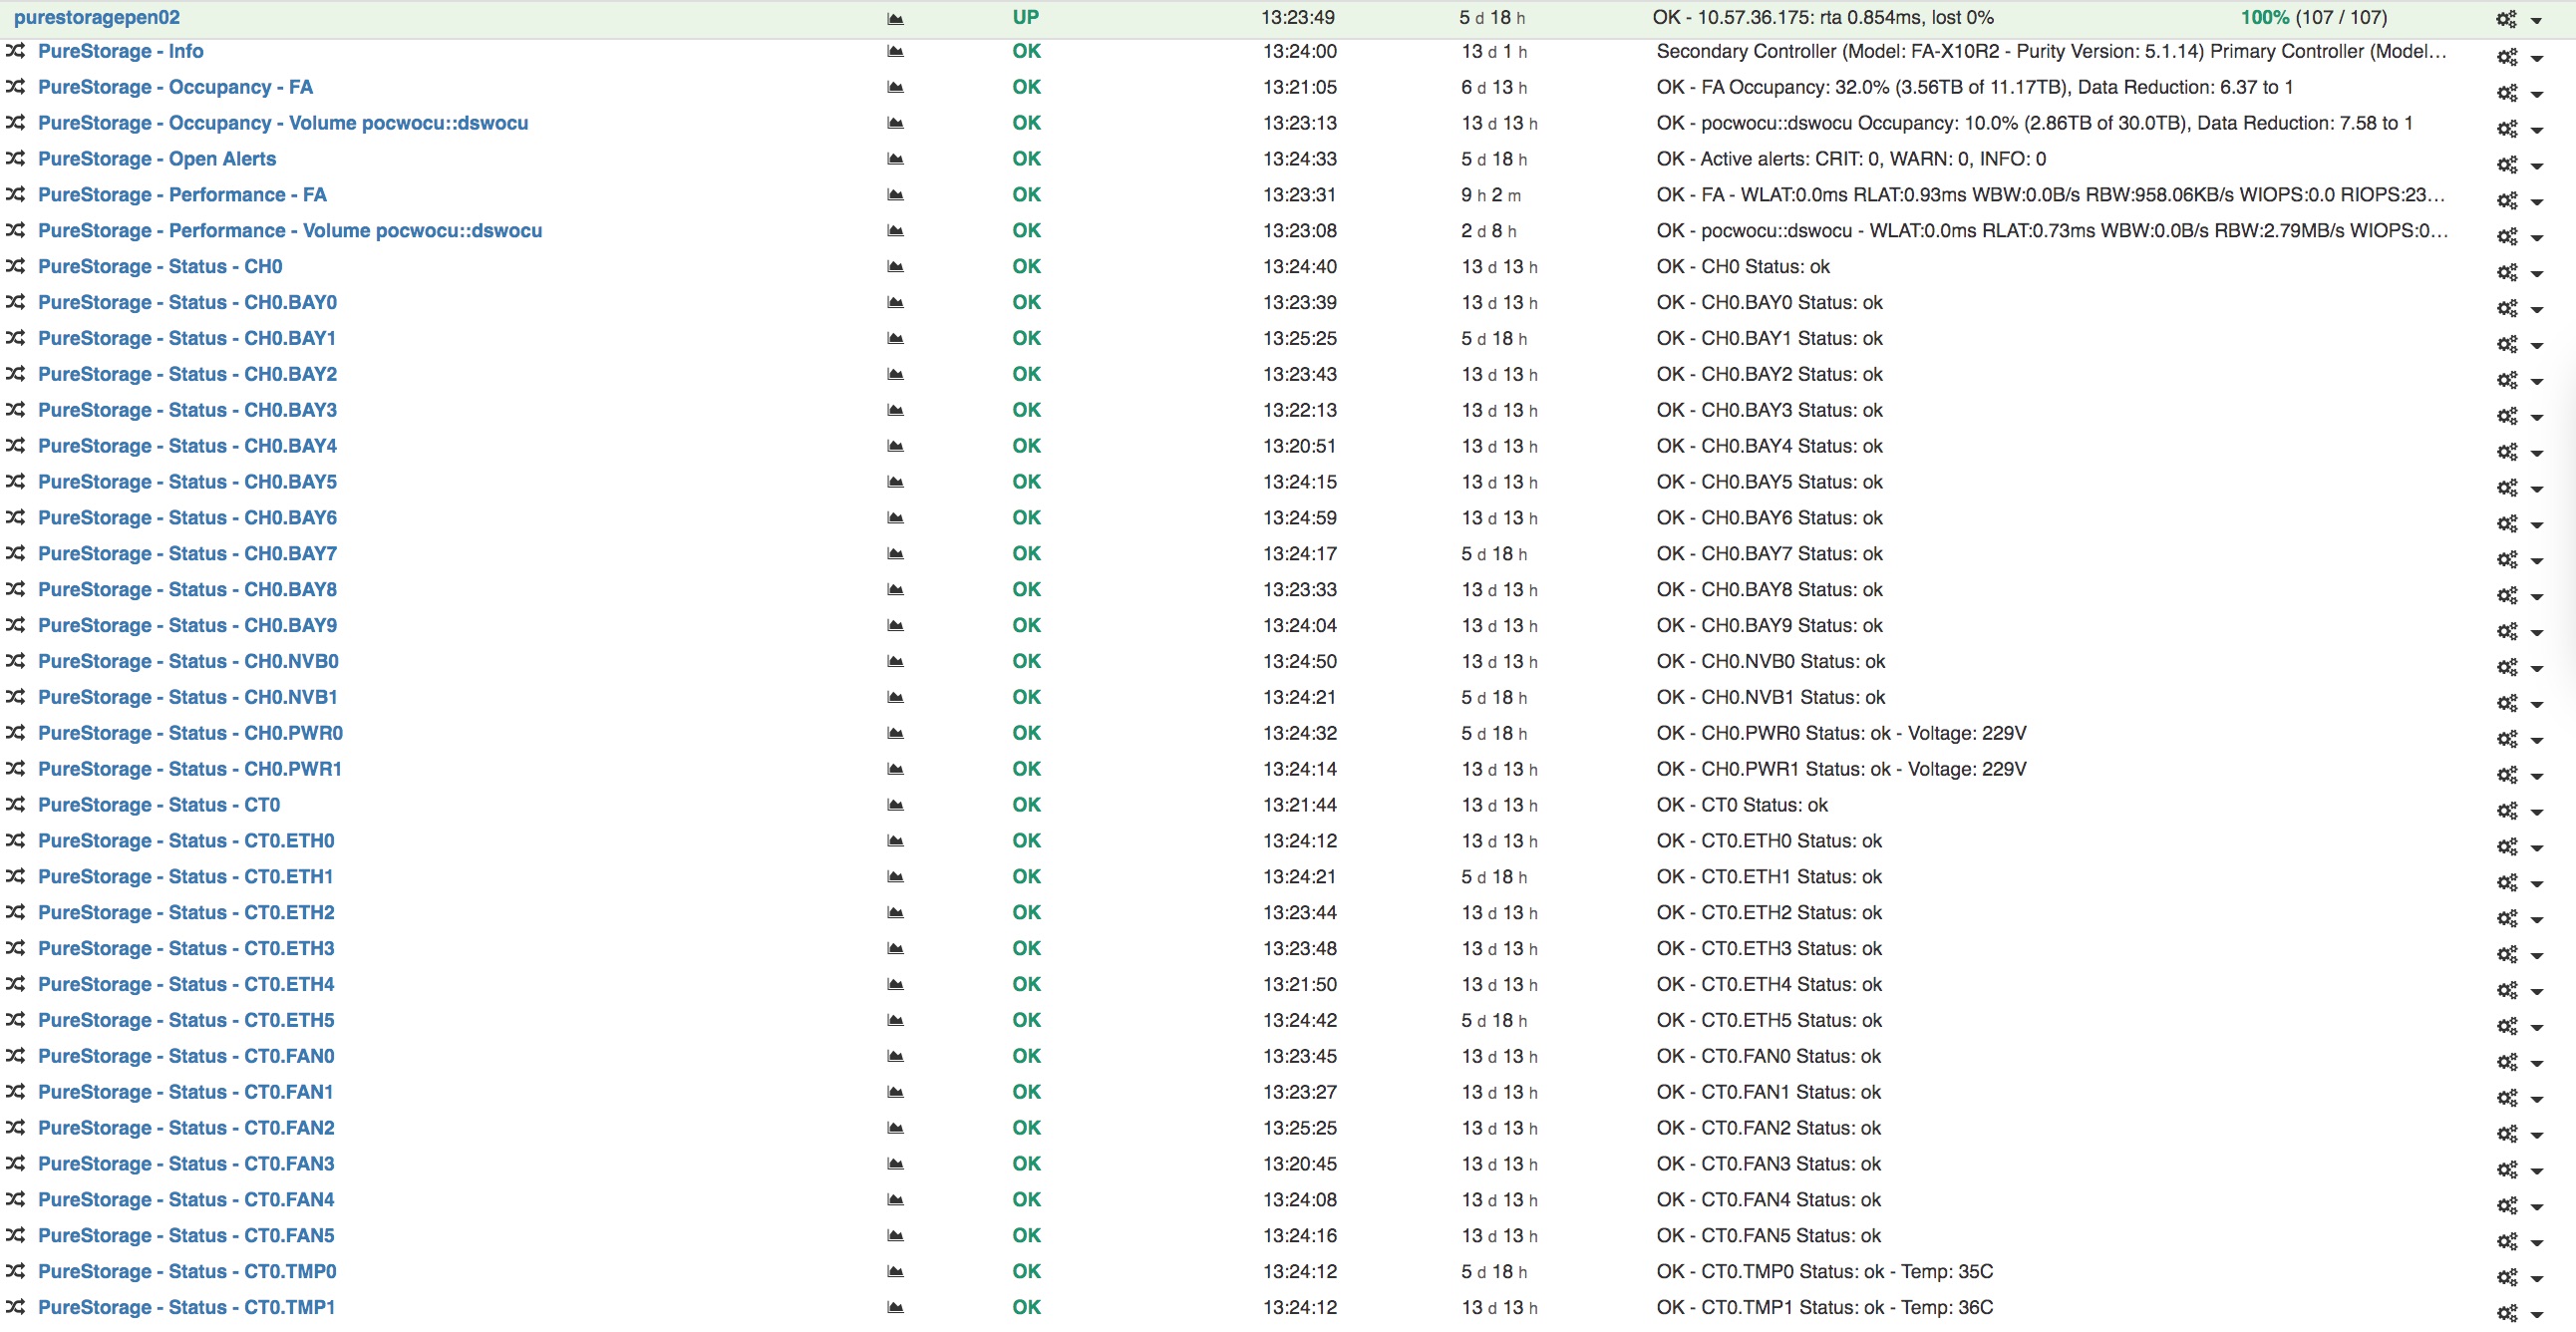Open actions dropdown arrow for Performance - FA row
The width and height of the screenshot is (2576, 1332).
pyautogui.click(x=2536, y=202)
